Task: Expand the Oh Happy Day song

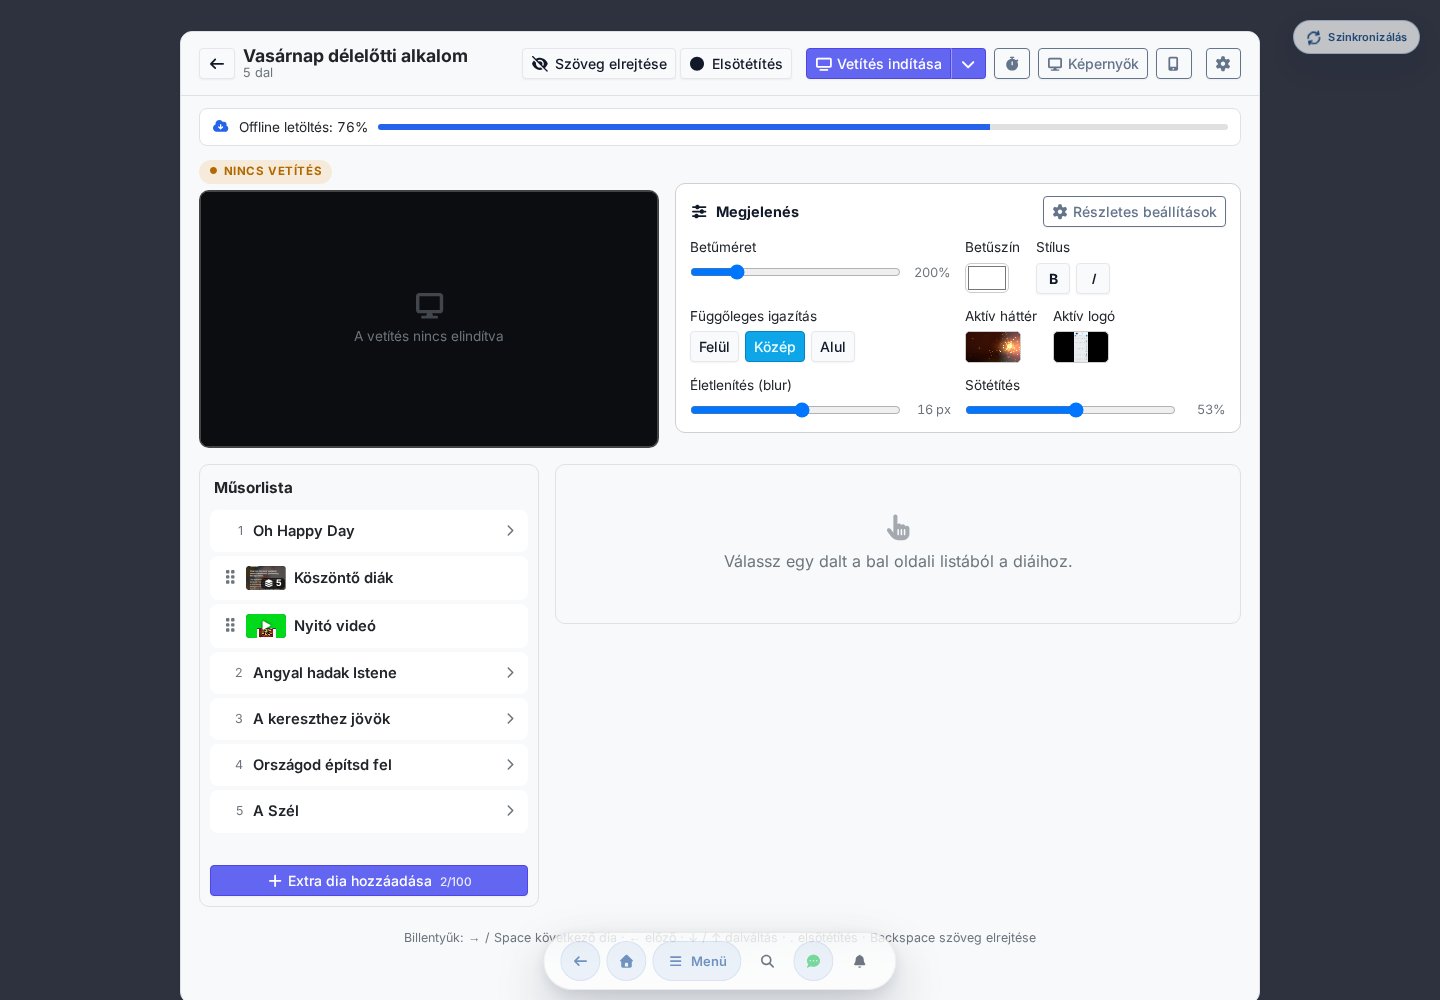Action: [369, 531]
